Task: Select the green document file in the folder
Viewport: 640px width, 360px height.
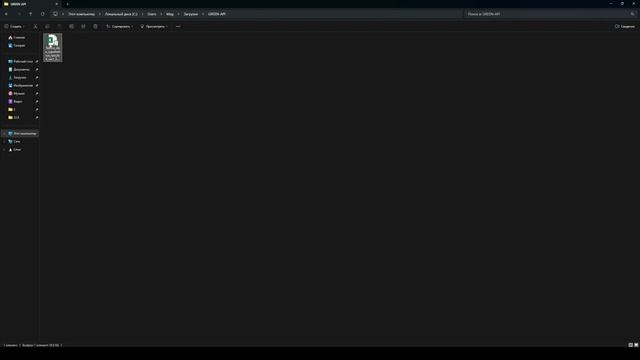Action: 53,47
